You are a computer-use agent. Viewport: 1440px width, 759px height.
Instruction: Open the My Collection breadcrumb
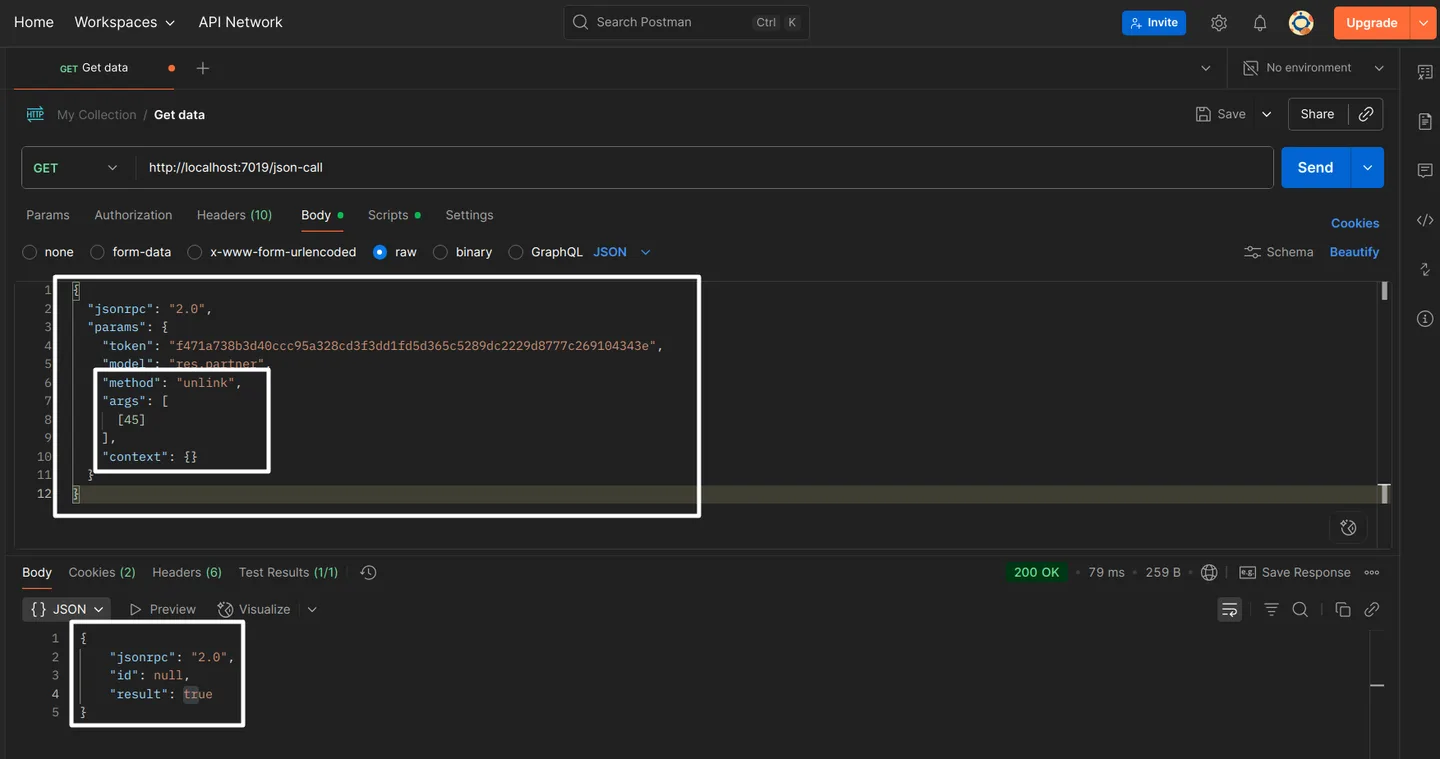[x=96, y=115]
